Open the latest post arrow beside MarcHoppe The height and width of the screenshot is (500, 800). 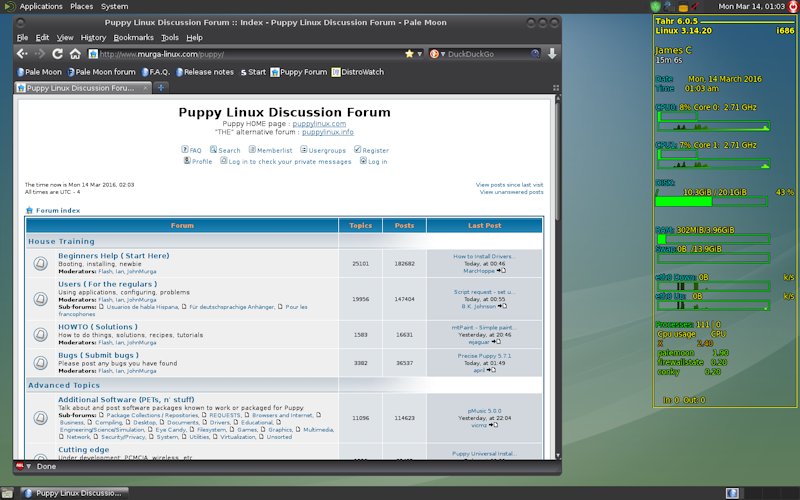coord(501,270)
